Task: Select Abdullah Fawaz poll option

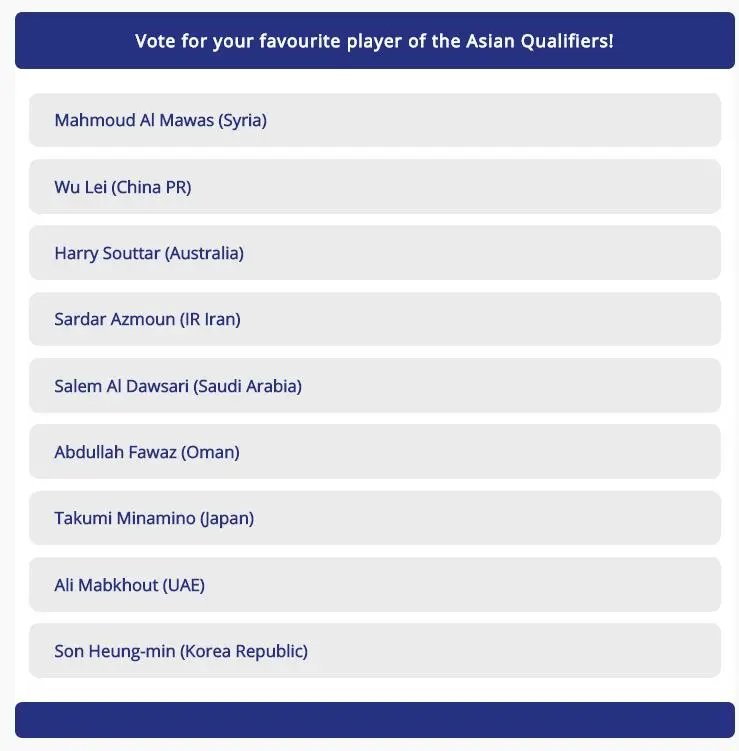Action: click(374, 452)
